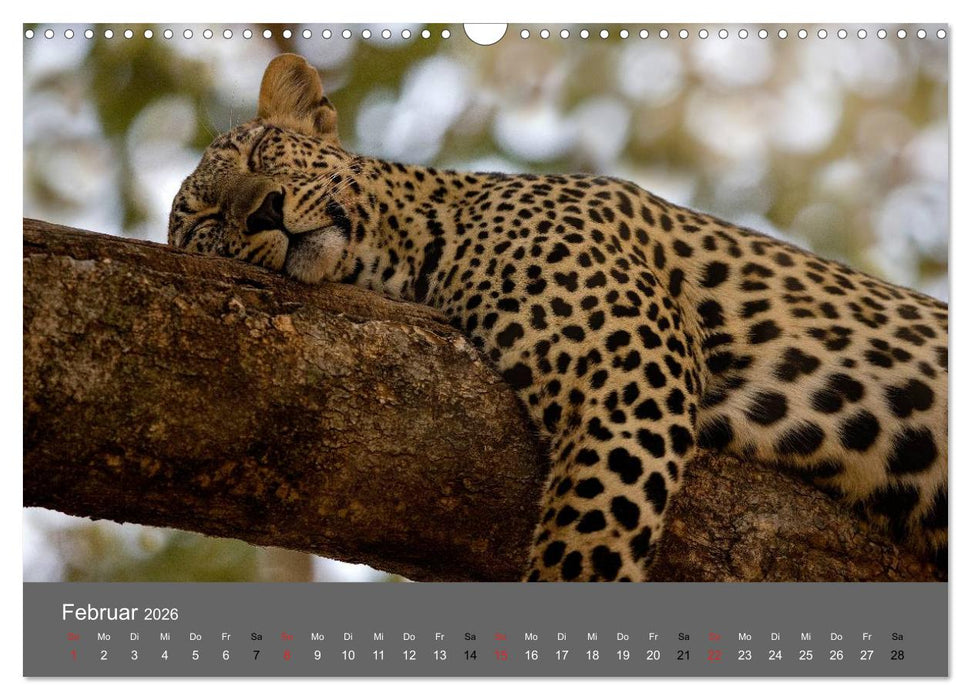Click the first 'So' weekday header
This screenshot has height=700, width=971.
tap(72, 635)
